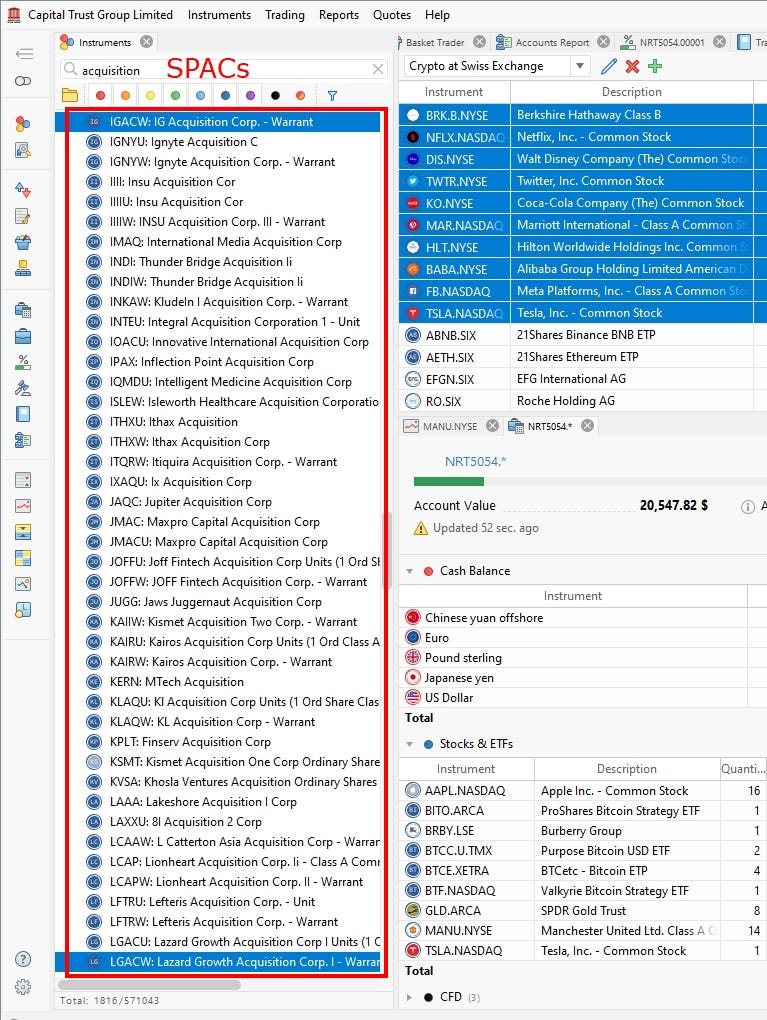This screenshot has width=767, height=1020.
Task: Click the percent sidebar icon
Action: 23,362
